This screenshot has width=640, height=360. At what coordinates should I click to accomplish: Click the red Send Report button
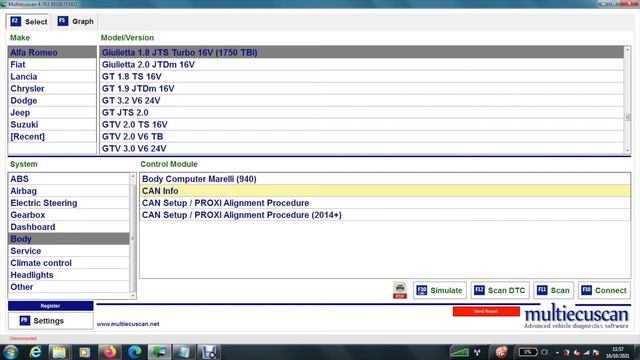(x=486, y=311)
